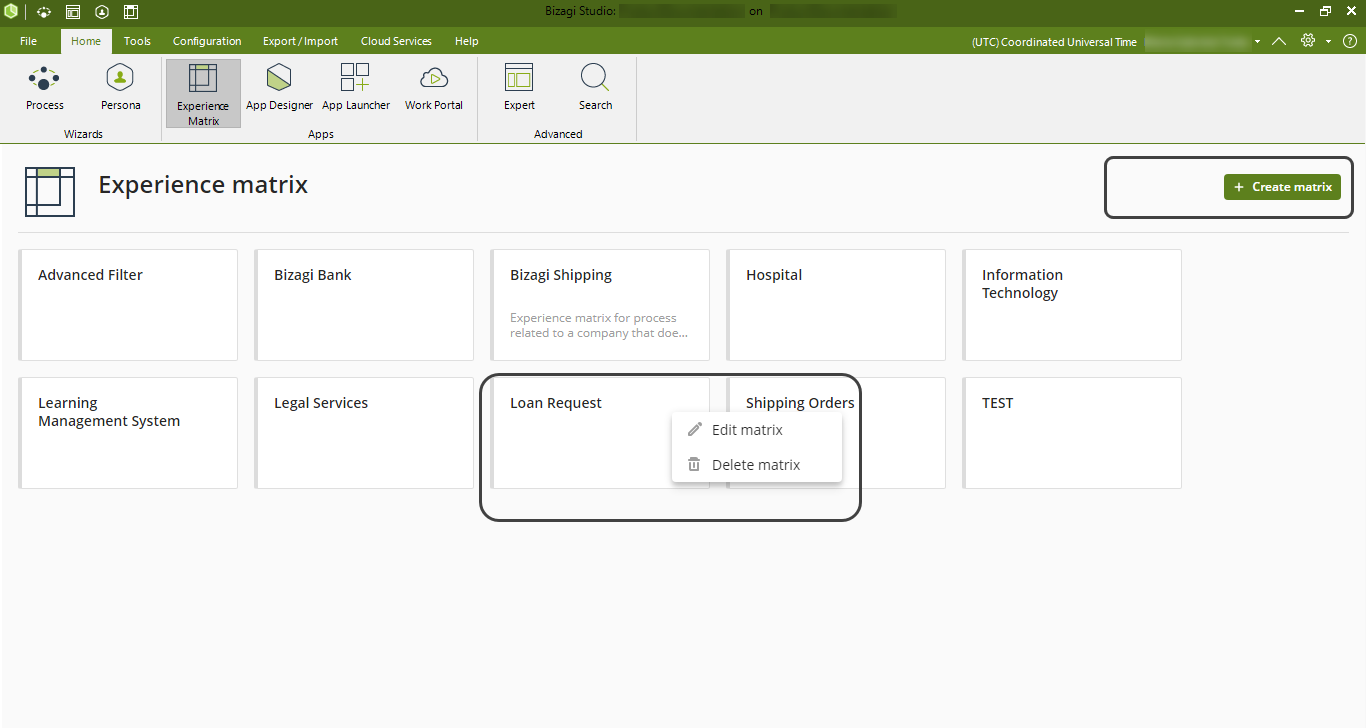
Task: Expand the time zone dropdown arrow
Action: (x=1257, y=42)
